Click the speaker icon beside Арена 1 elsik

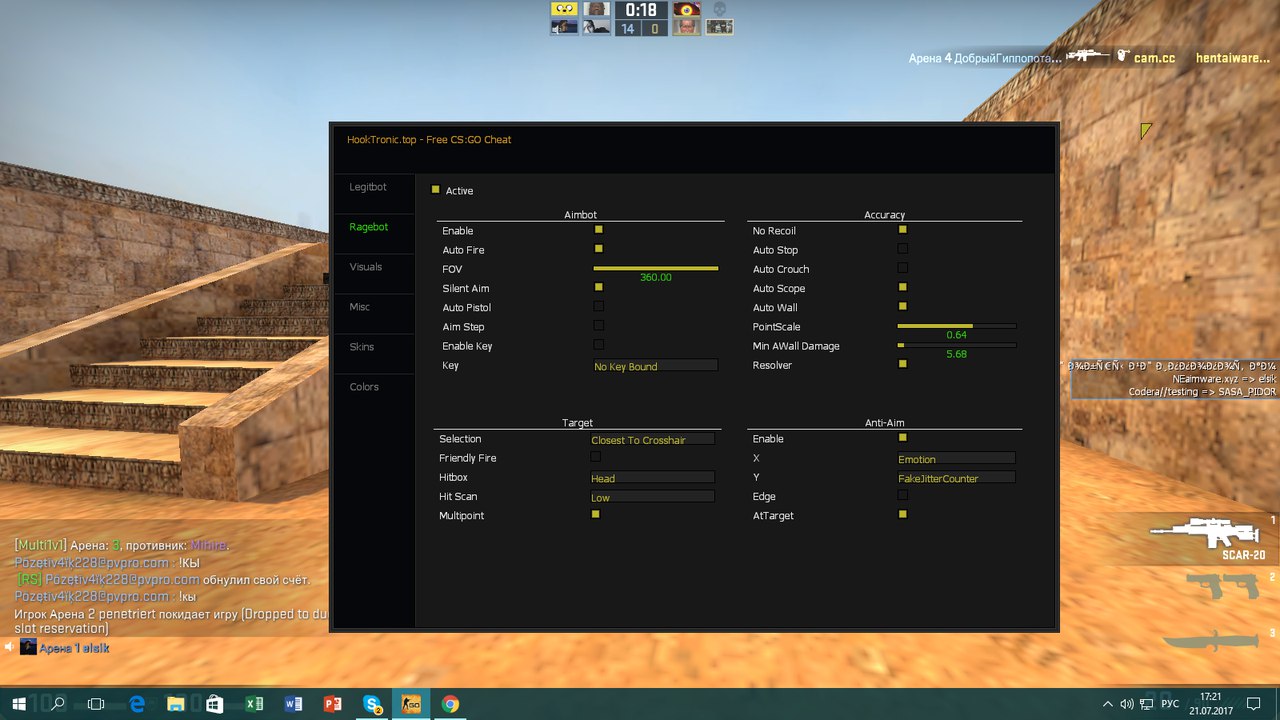[8, 648]
